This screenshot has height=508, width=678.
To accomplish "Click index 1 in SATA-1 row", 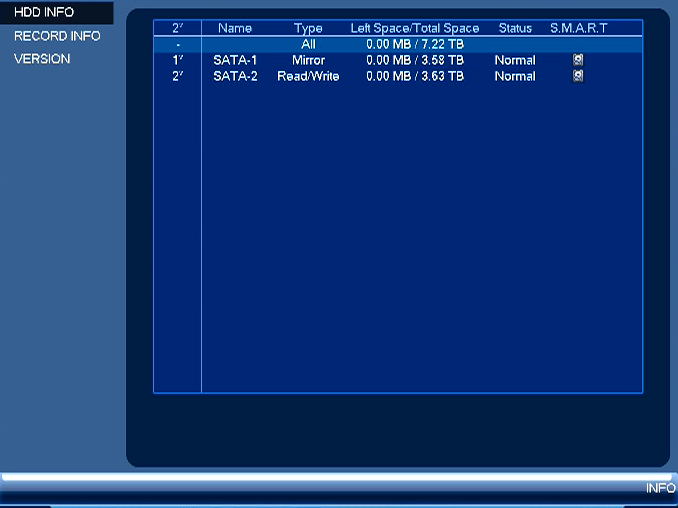I will pyautogui.click(x=177, y=60).
